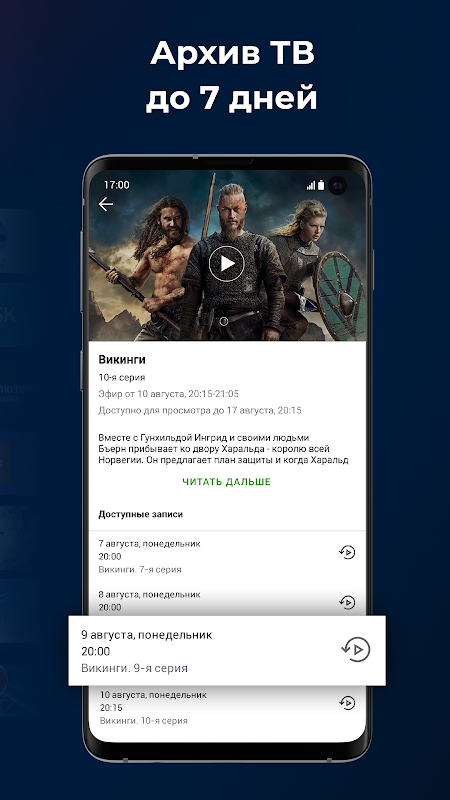This screenshot has width=450, height=800.
Task: Tap the episode description paragraph
Action: pos(223,449)
